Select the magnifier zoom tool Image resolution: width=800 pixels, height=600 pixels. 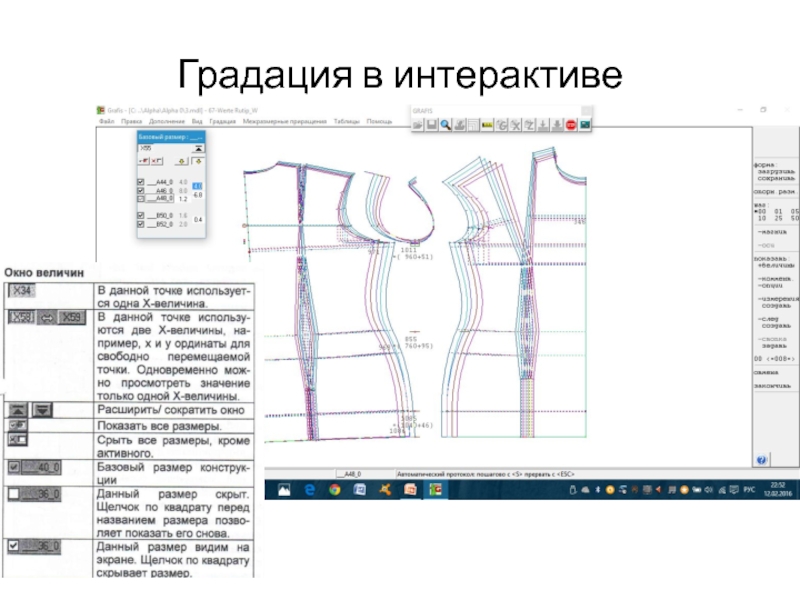pos(445,124)
